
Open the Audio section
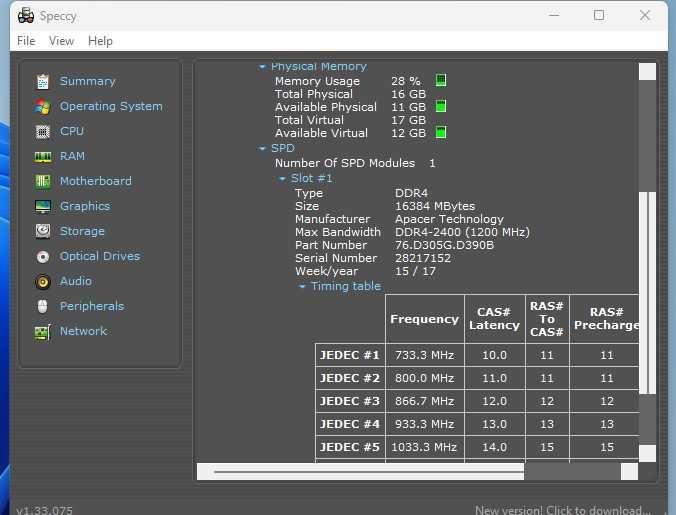[x=76, y=281]
